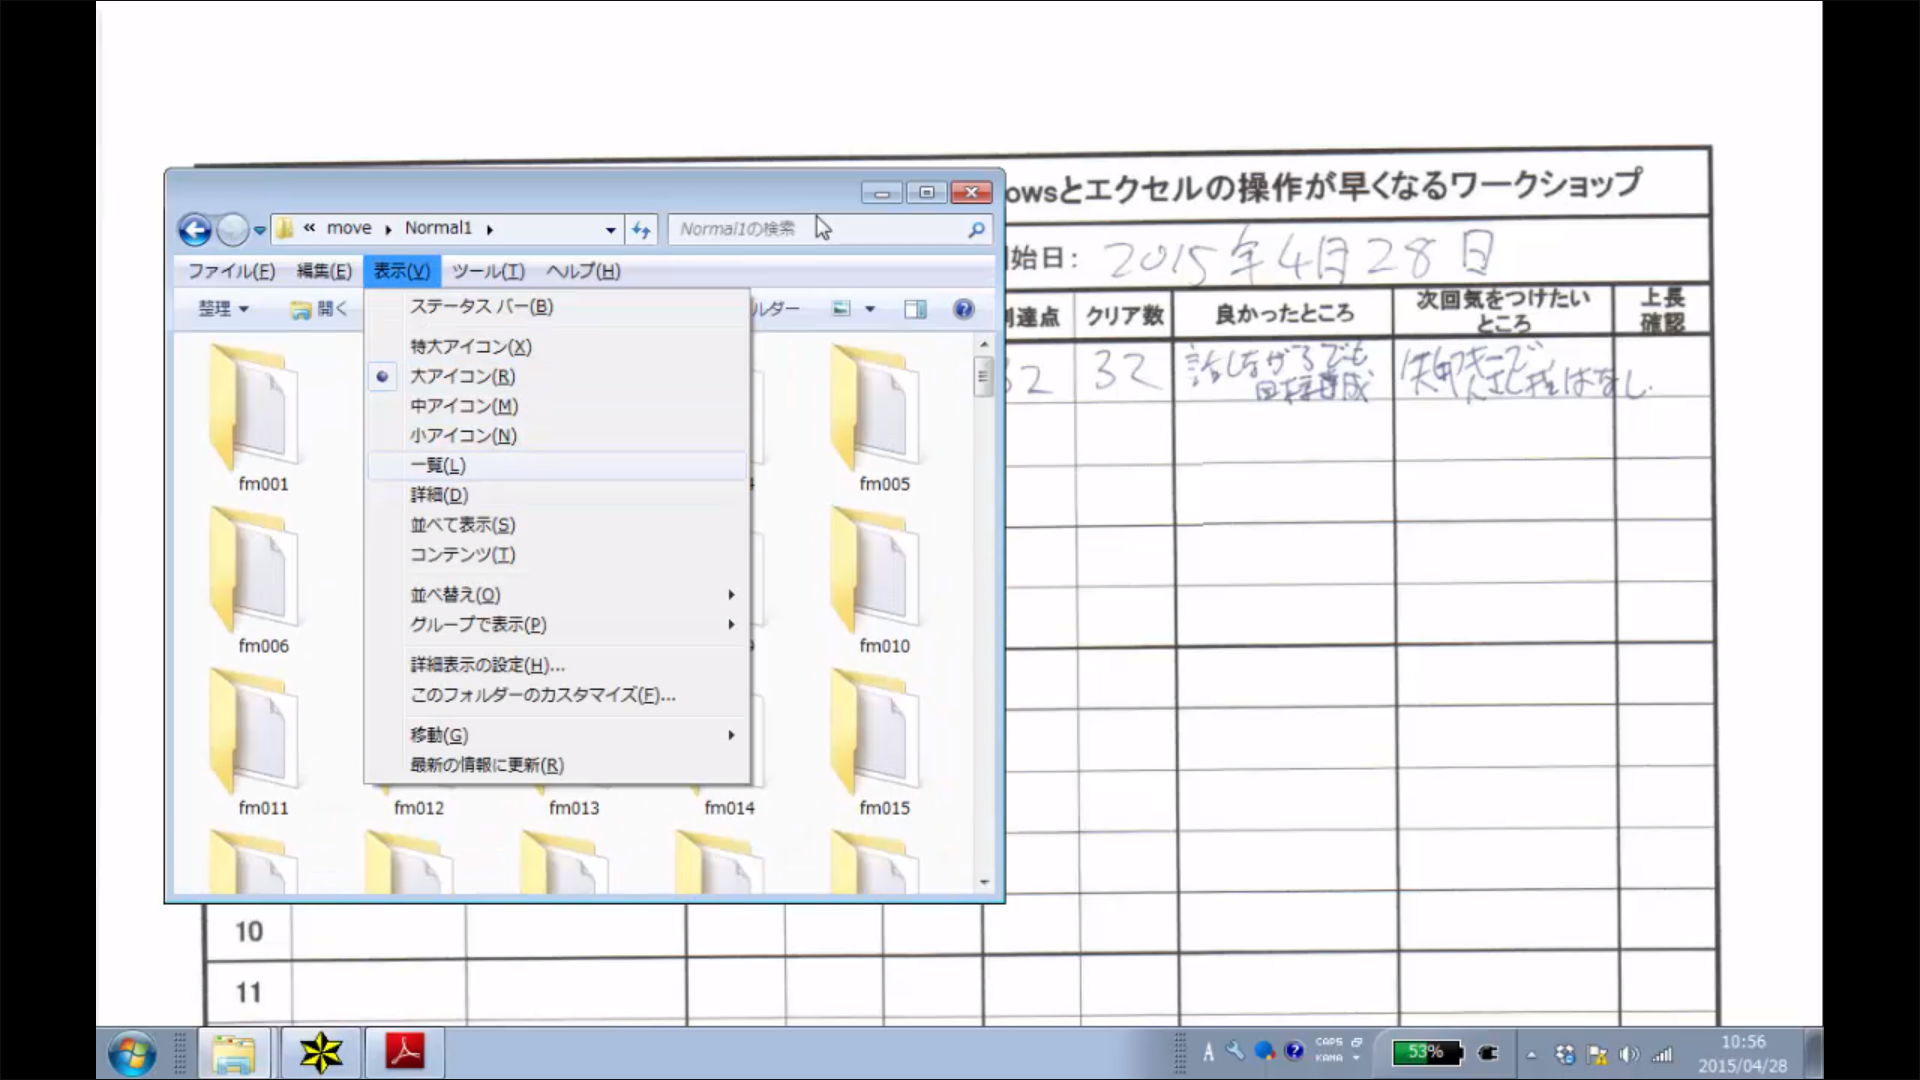This screenshot has width=1920, height=1080.
Task: Select the 大アイコン(R) radio option
Action: (462, 377)
